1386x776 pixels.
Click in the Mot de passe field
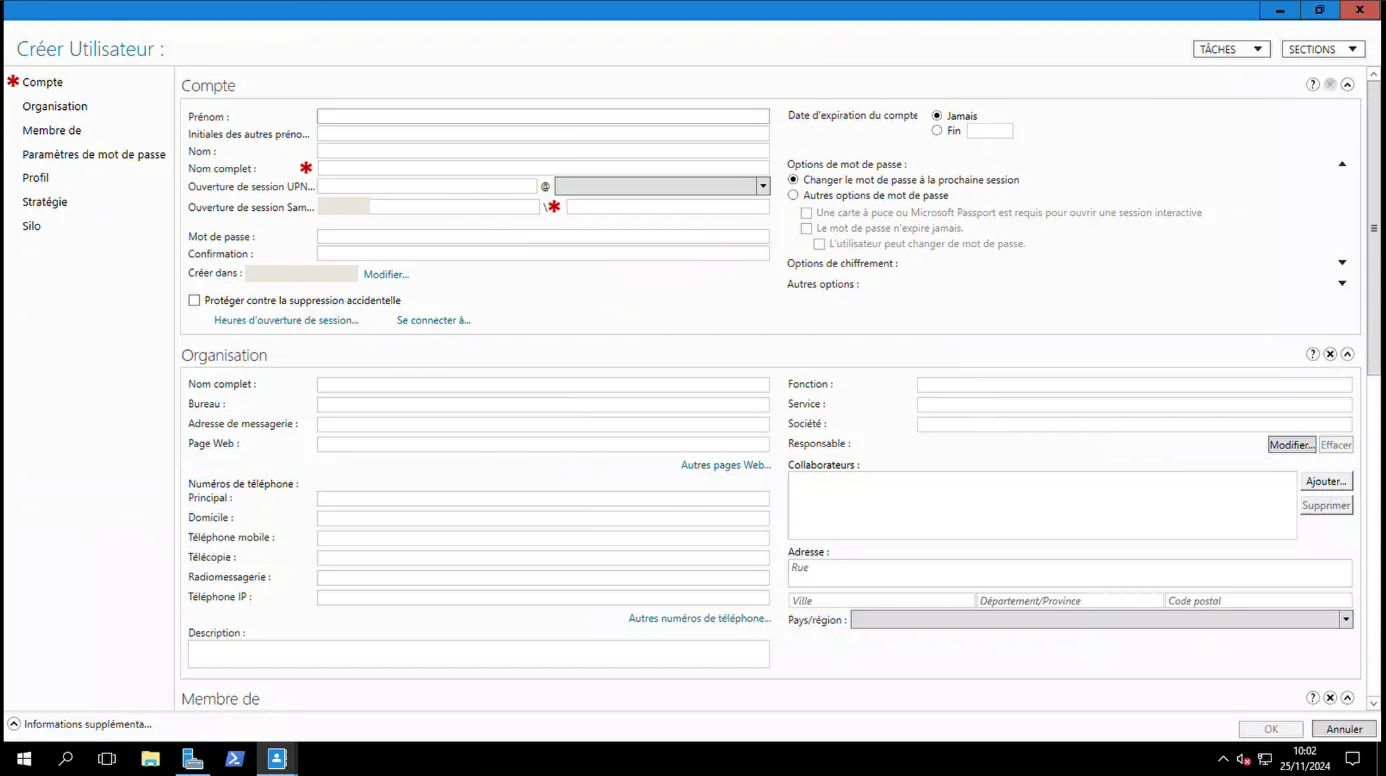pyautogui.click(x=543, y=237)
